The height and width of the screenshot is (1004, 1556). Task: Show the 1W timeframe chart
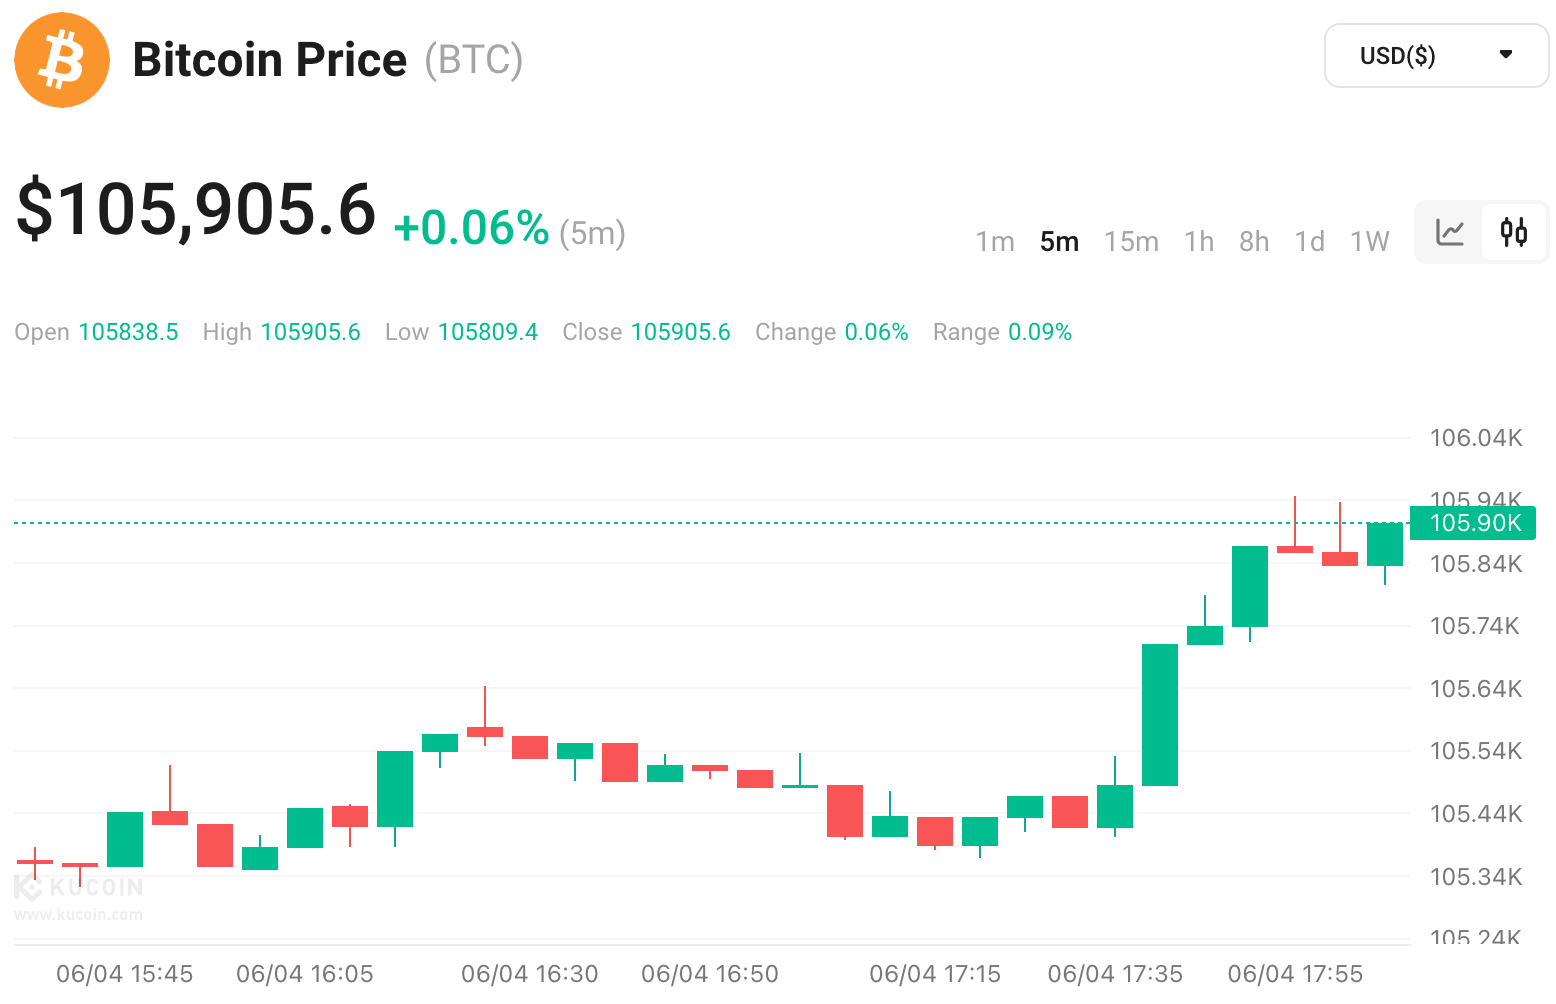pos(1370,242)
